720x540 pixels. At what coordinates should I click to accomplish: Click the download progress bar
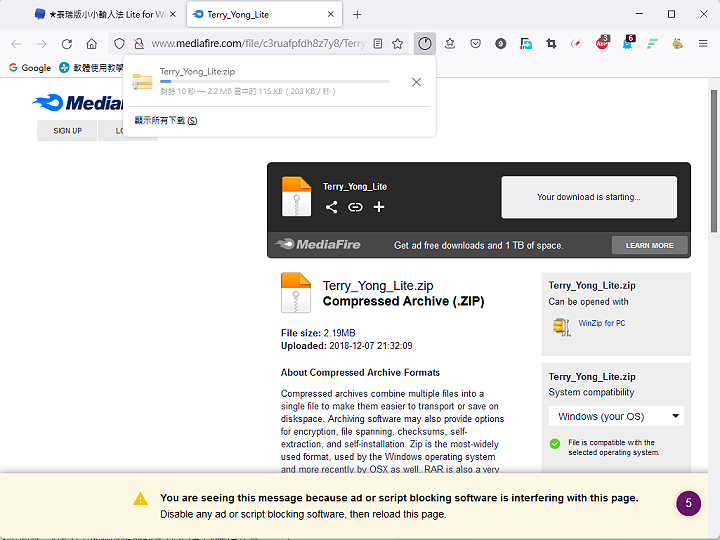pyautogui.click(x=275, y=81)
